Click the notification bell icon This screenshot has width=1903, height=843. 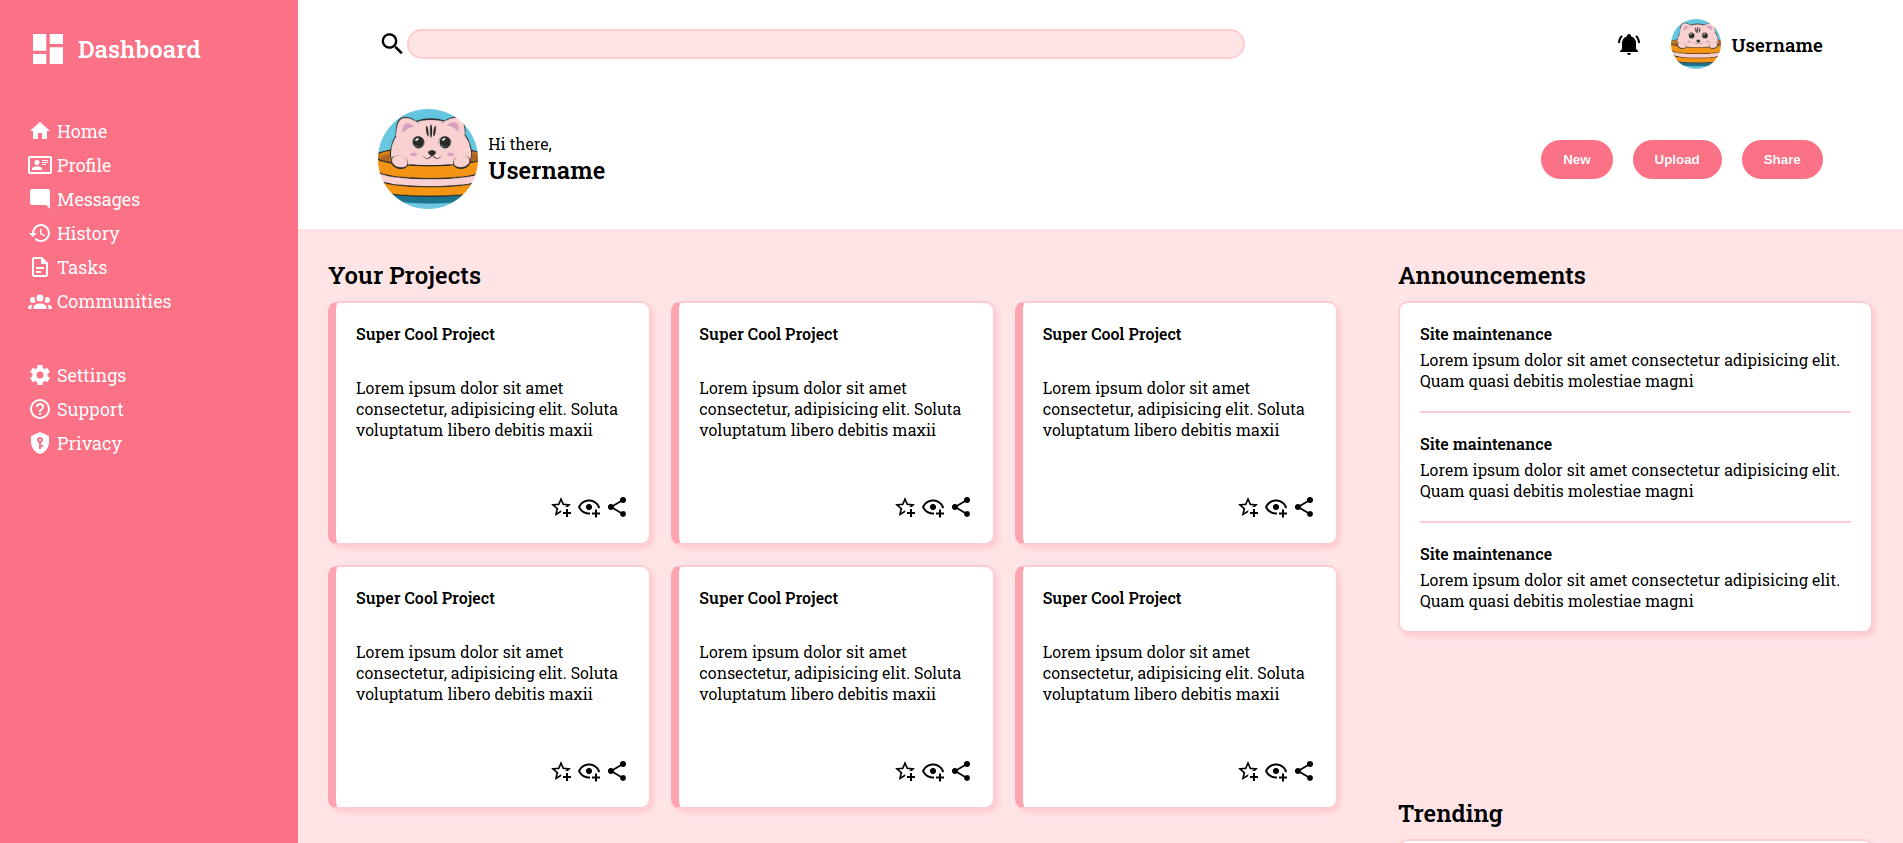1628,45
